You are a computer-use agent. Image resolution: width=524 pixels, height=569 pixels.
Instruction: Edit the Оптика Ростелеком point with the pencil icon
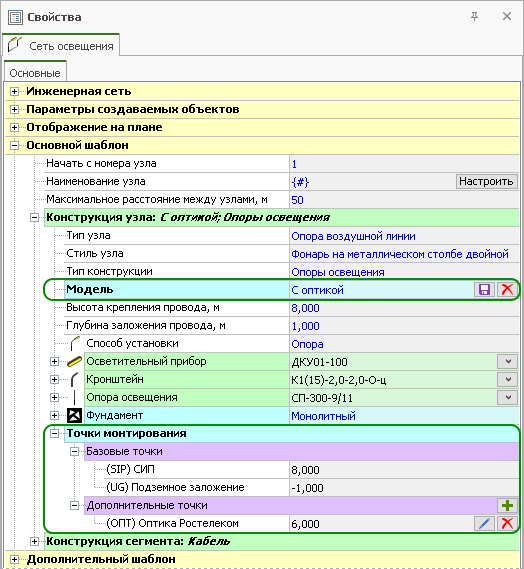tap(484, 523)
